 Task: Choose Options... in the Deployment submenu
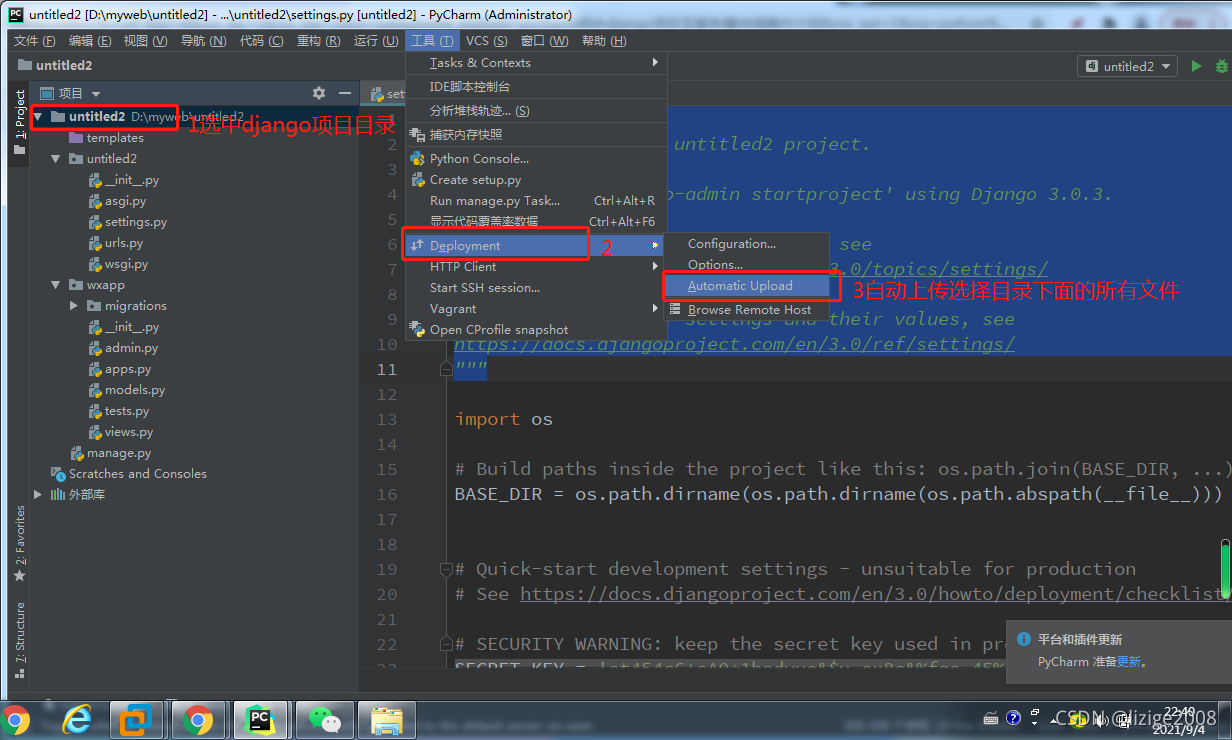coord(747,265)
